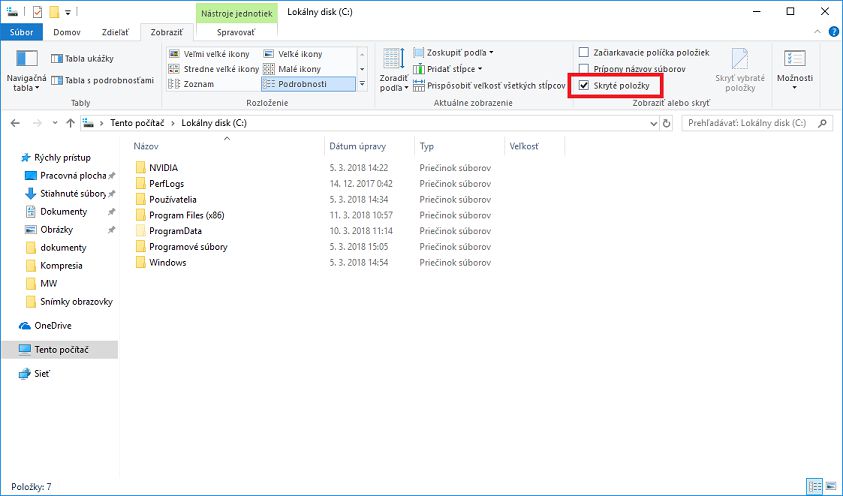
Task: Enable Začiarkavacie políčka položiek checkbox
Action: [x=584, y=52]
